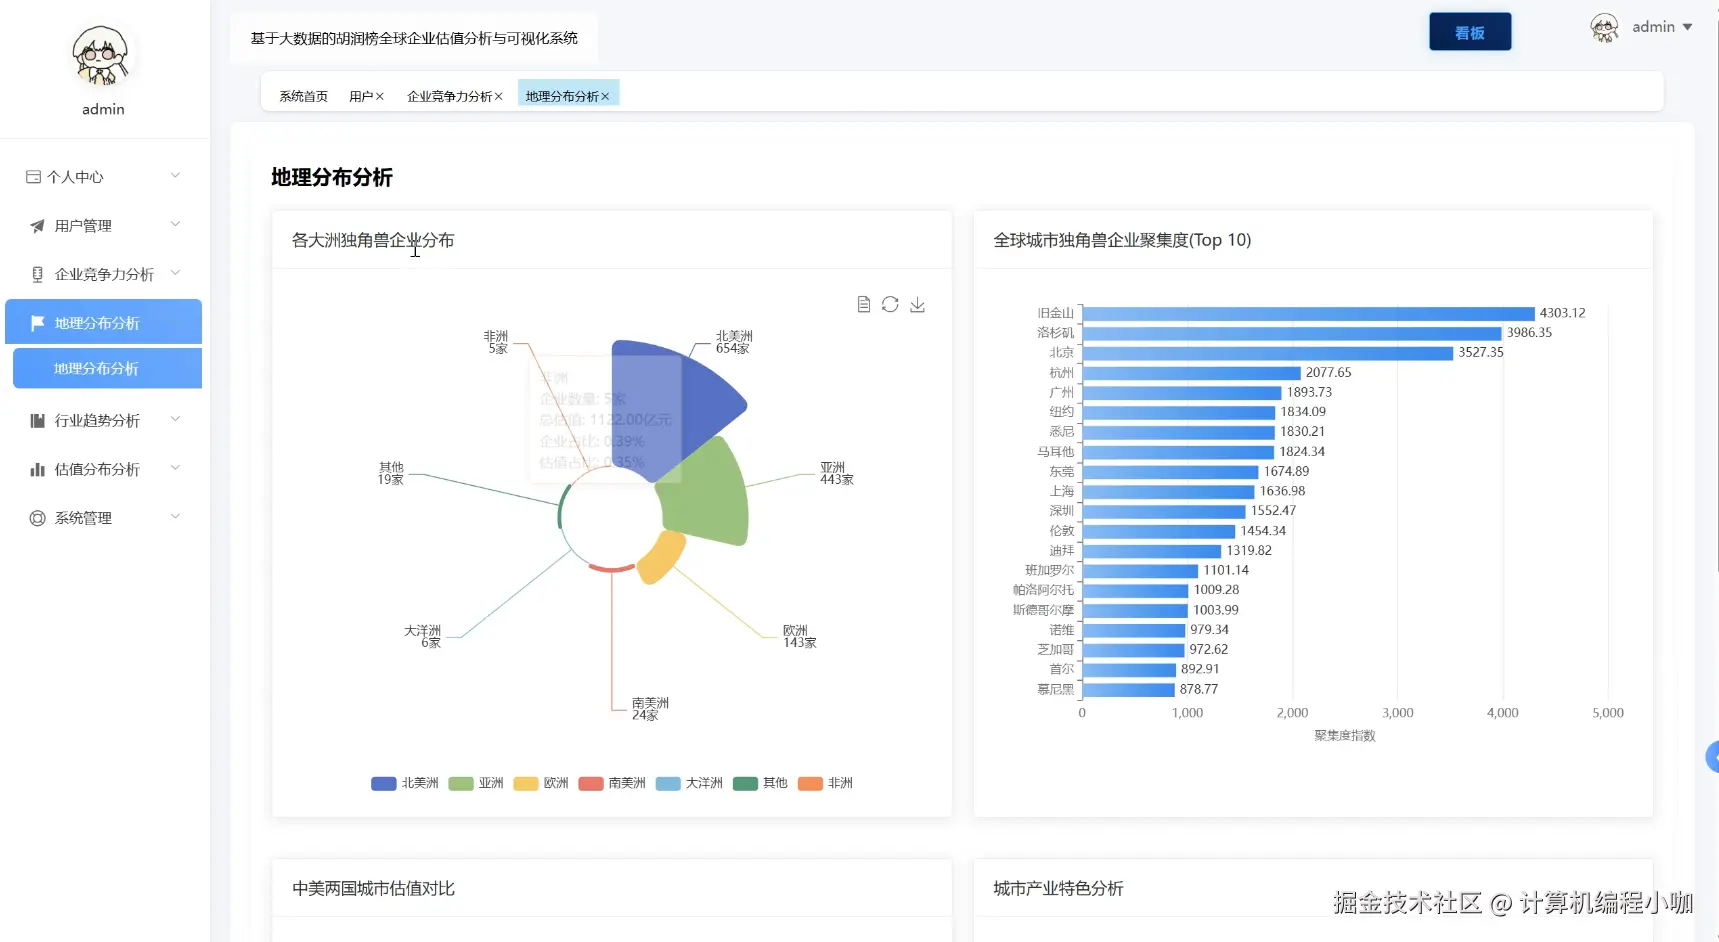The height and width of the screenshot is (942, 1719).
Task: Click the system title text in header
Action: (414, 38)
